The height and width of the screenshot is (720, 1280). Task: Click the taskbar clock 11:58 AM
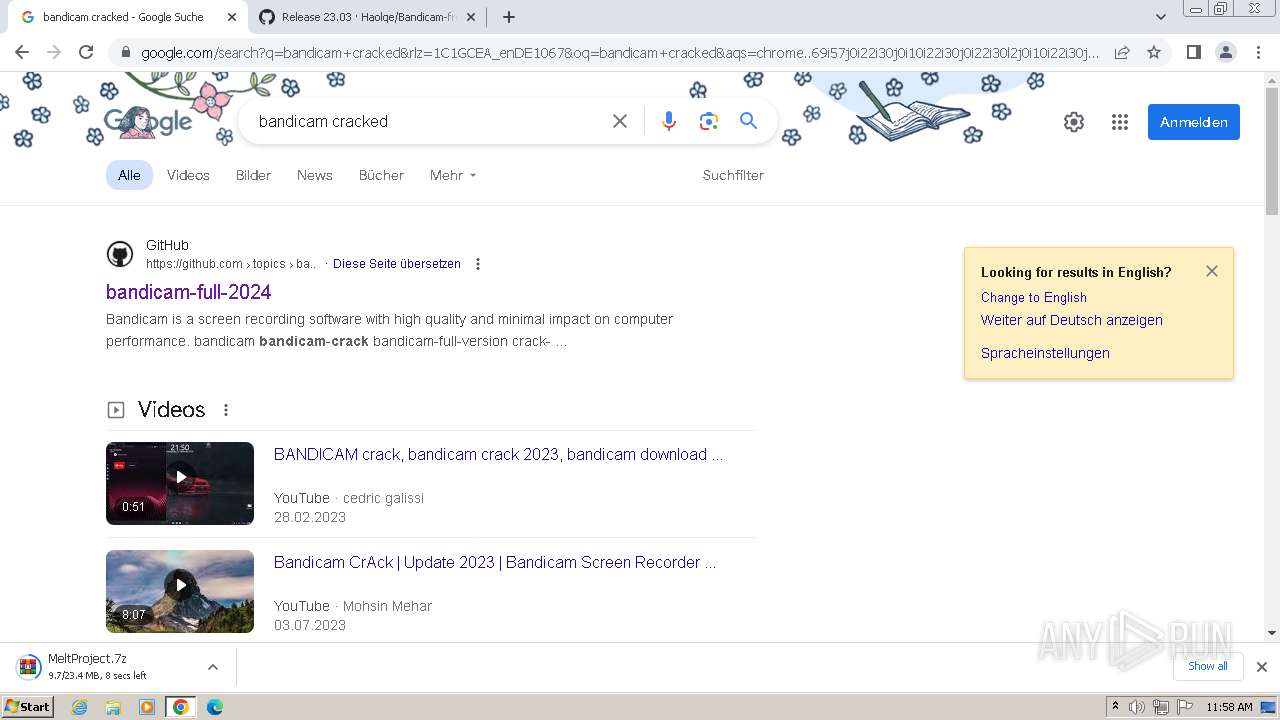point(1229,707)
